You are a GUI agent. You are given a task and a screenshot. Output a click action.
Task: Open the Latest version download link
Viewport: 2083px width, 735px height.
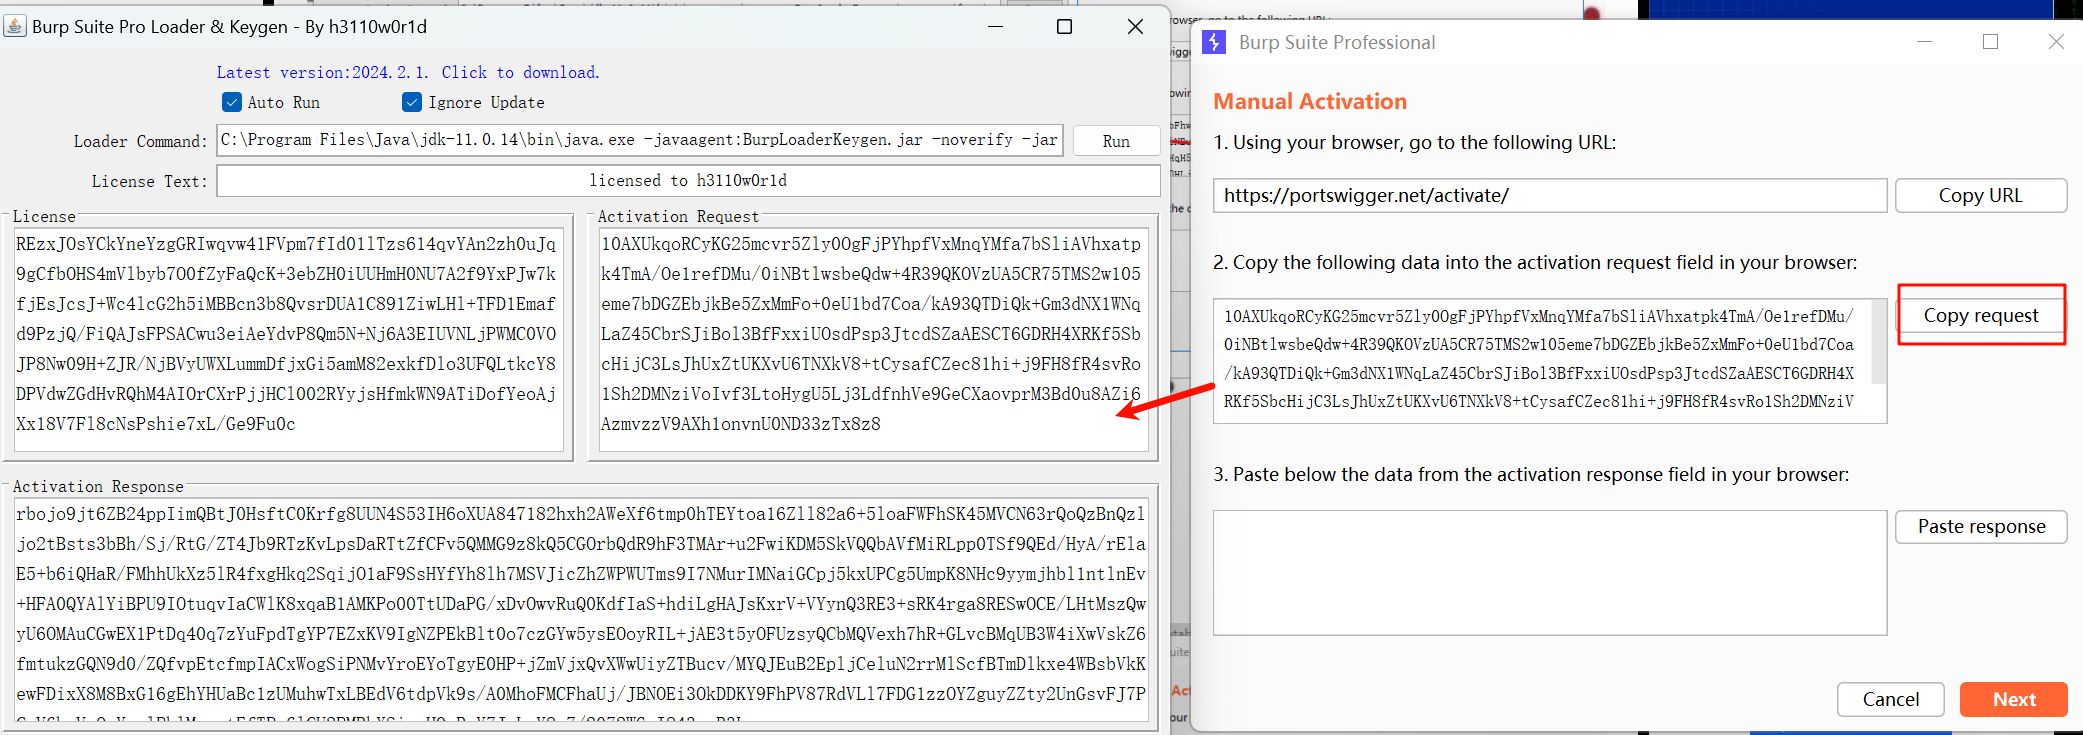(x=408, y=72)
